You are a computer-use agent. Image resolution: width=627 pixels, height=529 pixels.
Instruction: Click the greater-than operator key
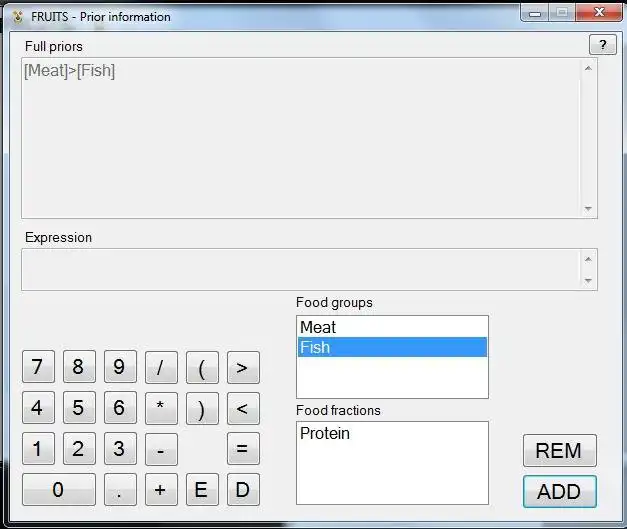point(243,367)
